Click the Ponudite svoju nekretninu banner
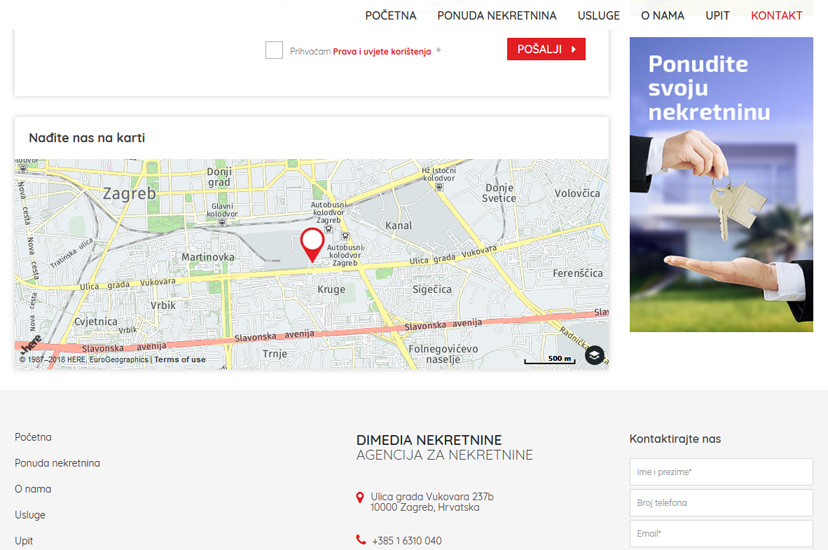Viewport: 828px width, 550px height. [x=721, y=185]
